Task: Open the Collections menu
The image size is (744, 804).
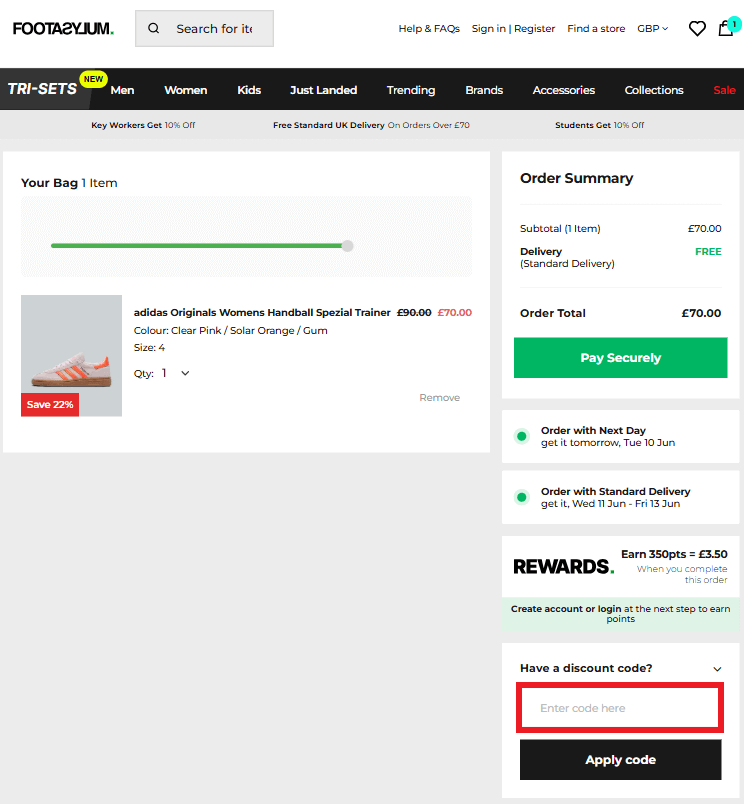Action: click(654, 90)
